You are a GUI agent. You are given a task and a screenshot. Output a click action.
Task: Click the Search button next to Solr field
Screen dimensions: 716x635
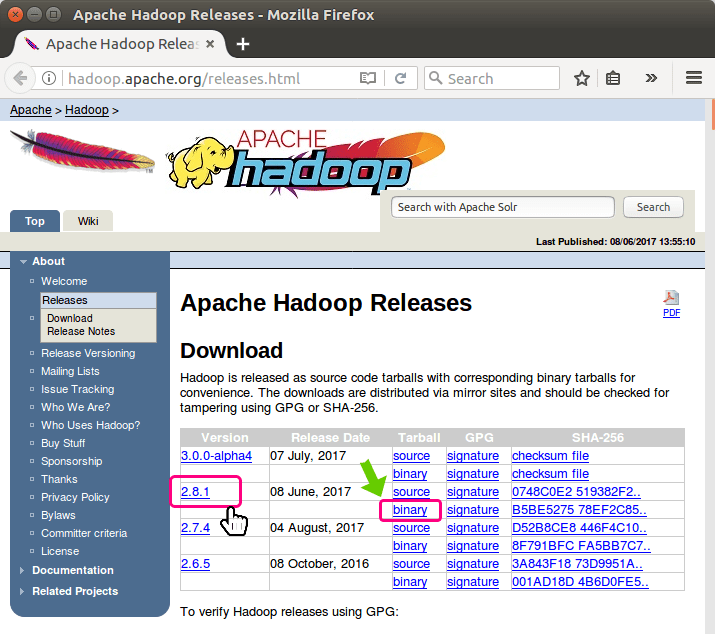click(x=653, y=207)
